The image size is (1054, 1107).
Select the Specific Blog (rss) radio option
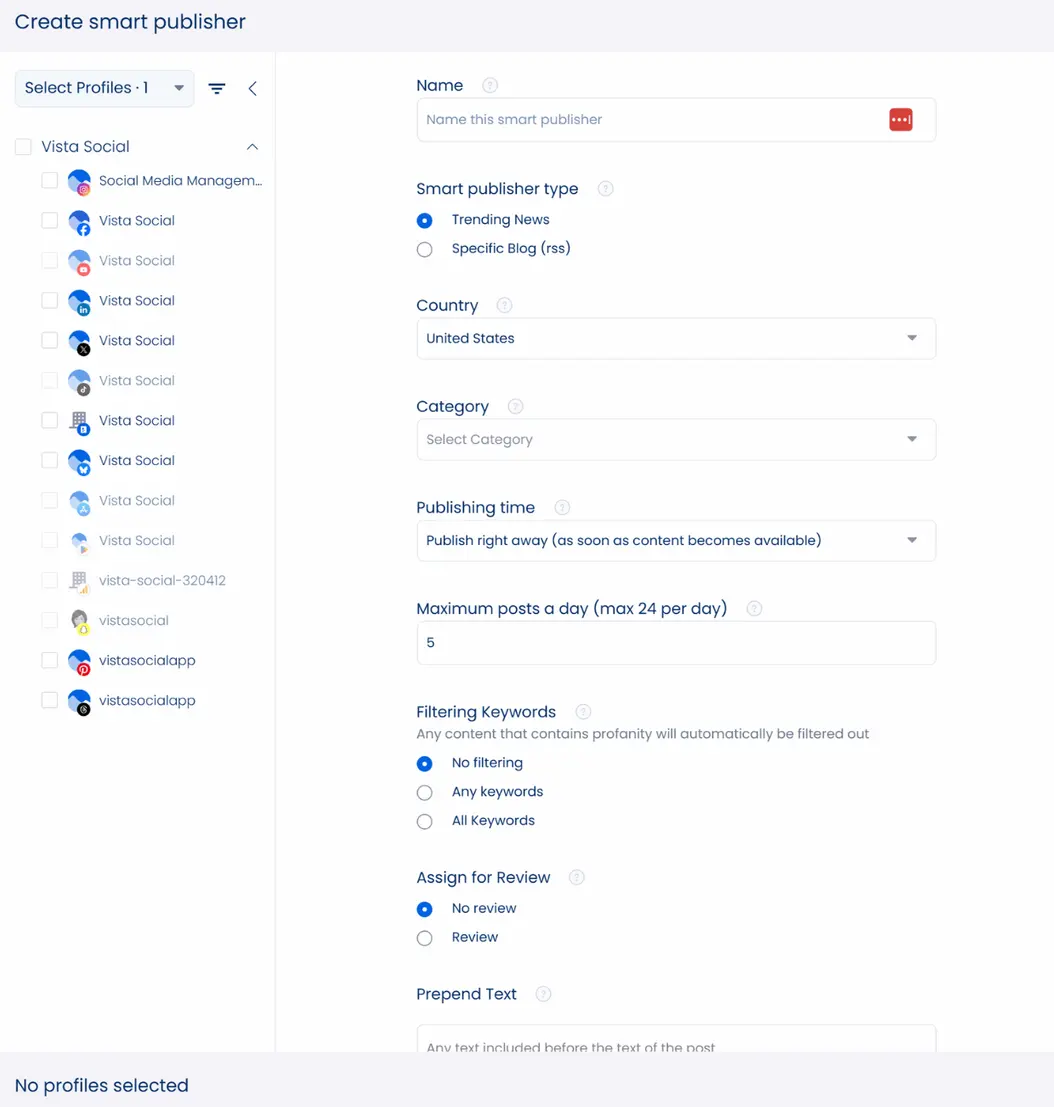(x=425, y=249)
